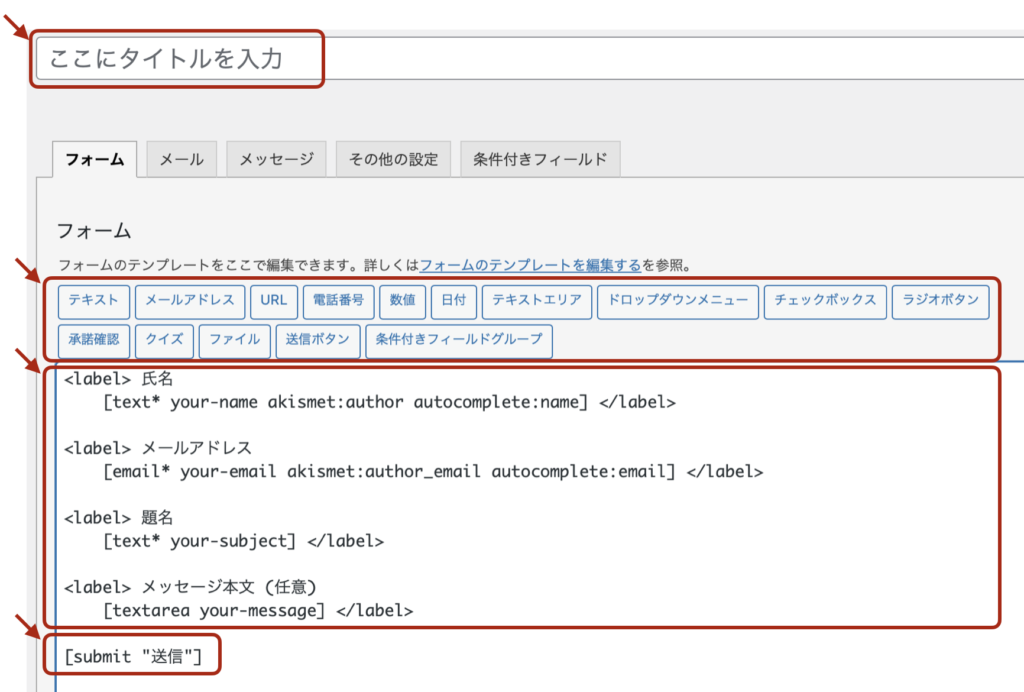This screenshot has height=692, width=1024.
Task: Add a ファイル upload tag
Action: click(235, 340)
